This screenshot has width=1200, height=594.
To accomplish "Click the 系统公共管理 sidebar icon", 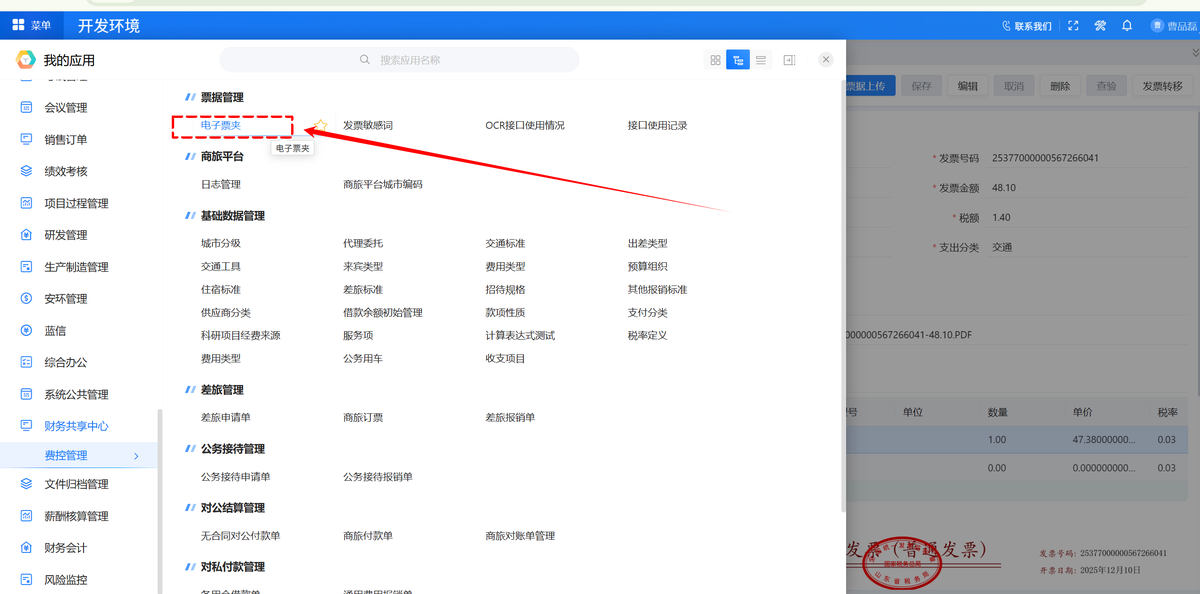I will click(x=26, y=394).
